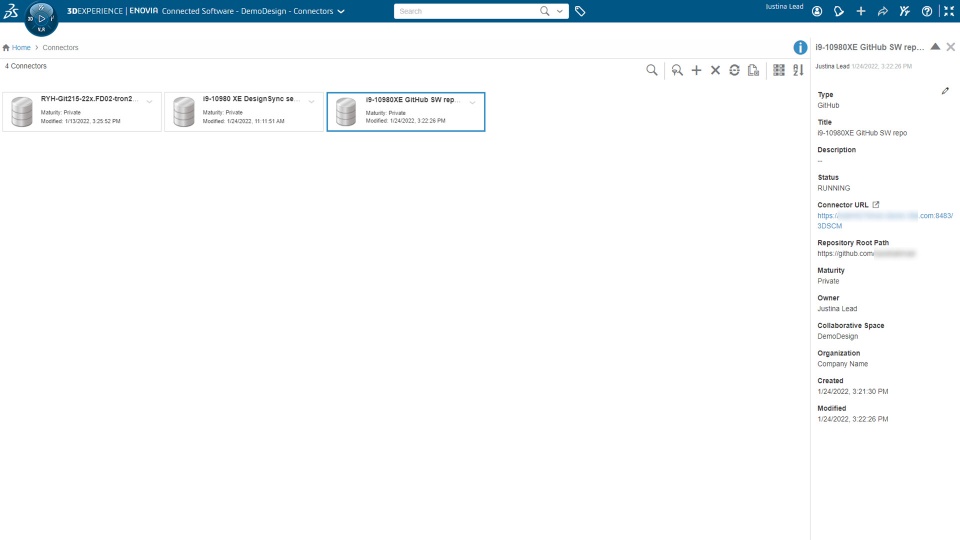Open the tags icon beside search
The width and height of the screenshot is (960, 540).
pyautogui.click(x=580, y=11)
